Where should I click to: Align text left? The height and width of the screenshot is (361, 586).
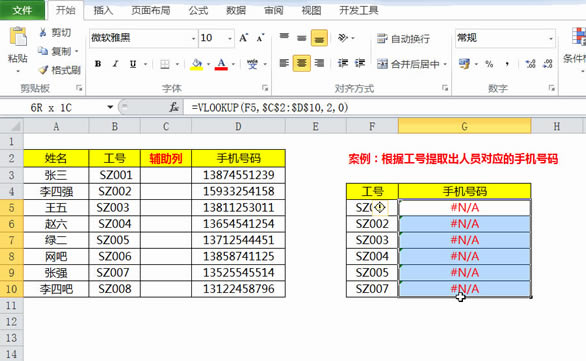pos(284,63)
